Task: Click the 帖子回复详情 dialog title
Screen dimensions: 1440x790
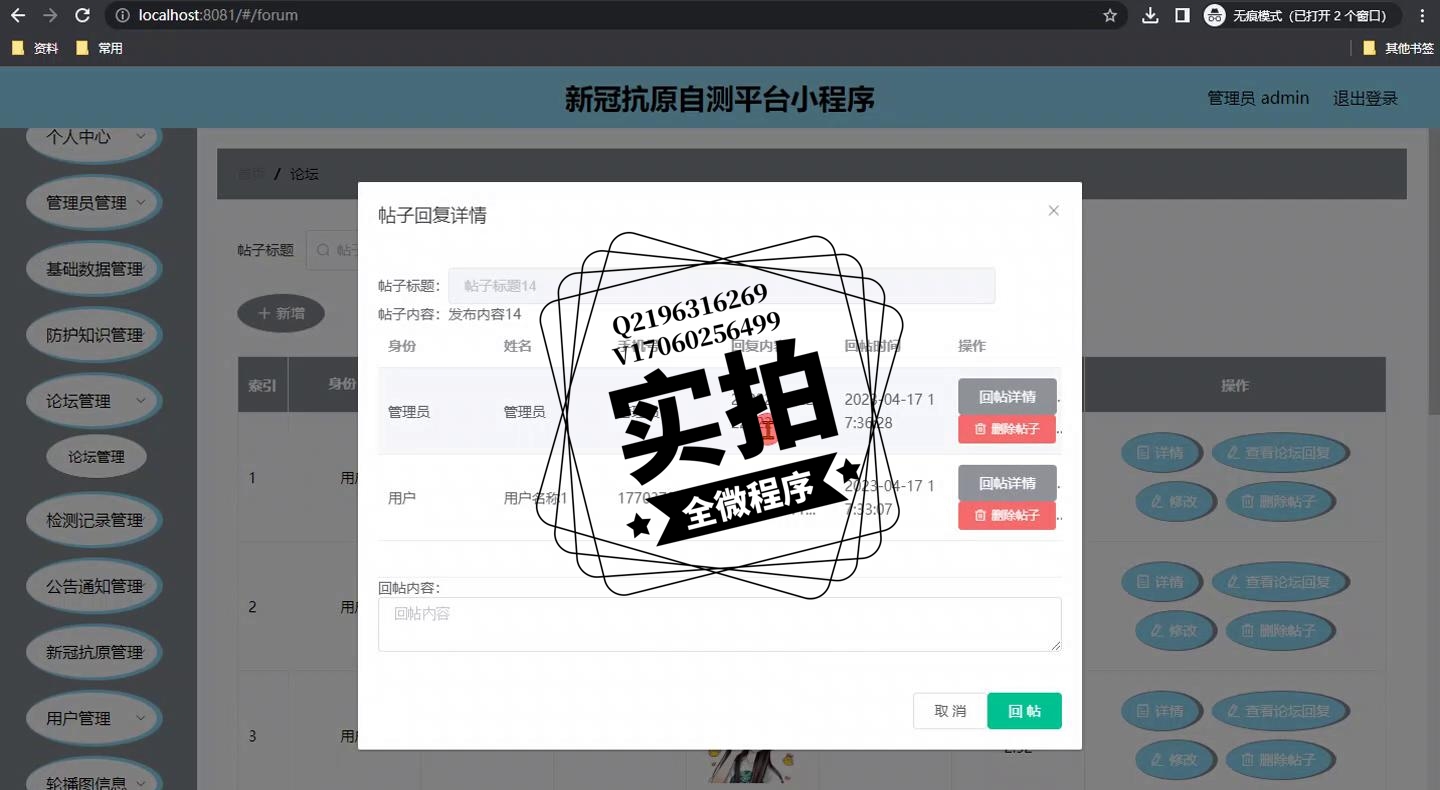Action: (432, 215)
